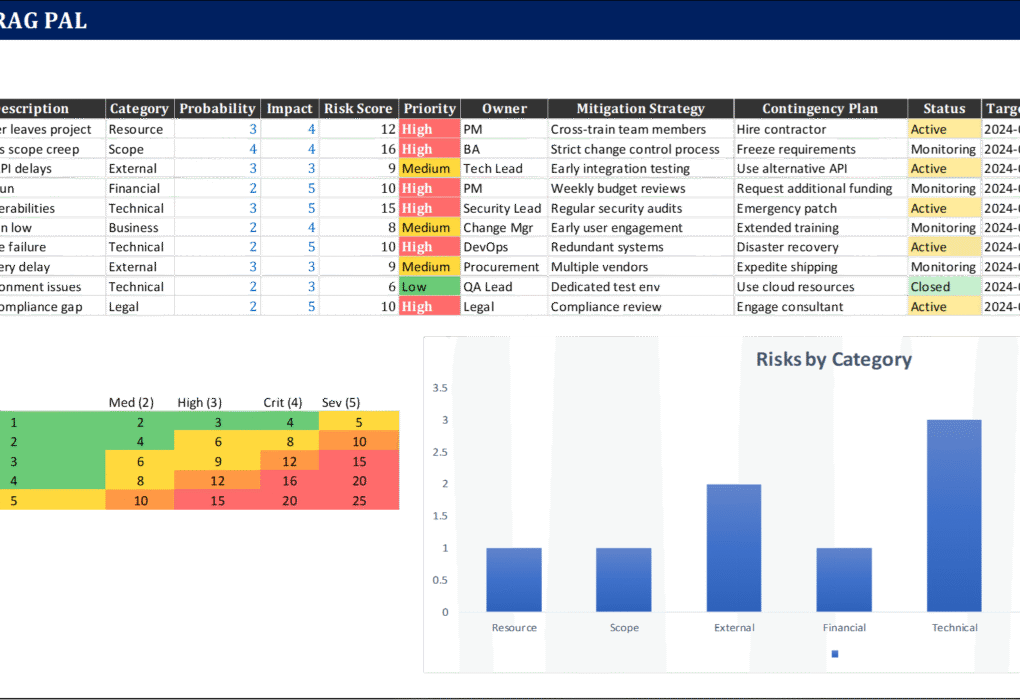Screen dimensions: 1020x700
Task: Click the green Low priority cell
Action: point(429,287)
